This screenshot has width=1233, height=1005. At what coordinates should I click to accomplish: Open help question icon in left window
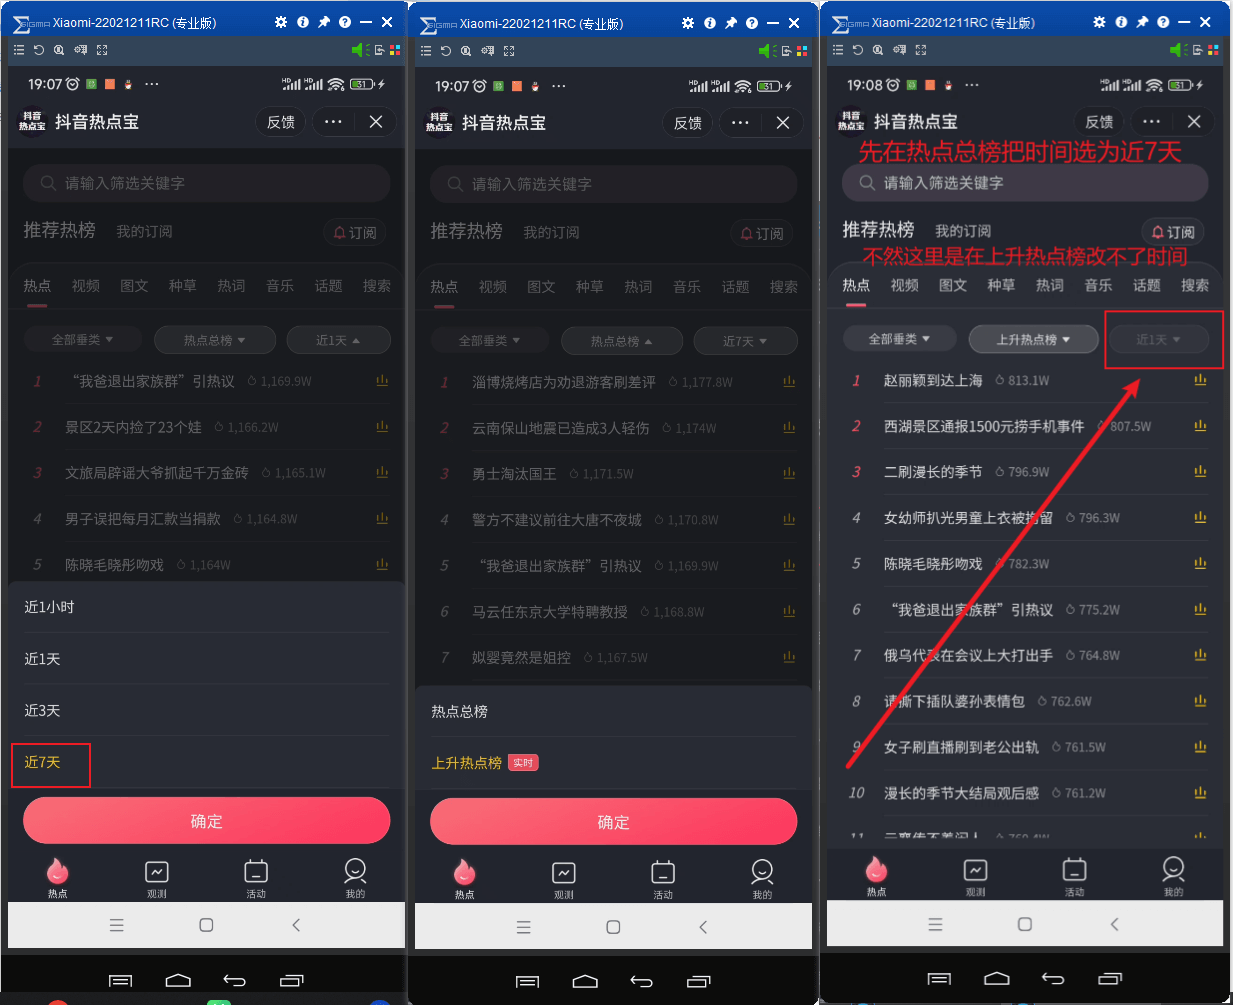point(345,22)
